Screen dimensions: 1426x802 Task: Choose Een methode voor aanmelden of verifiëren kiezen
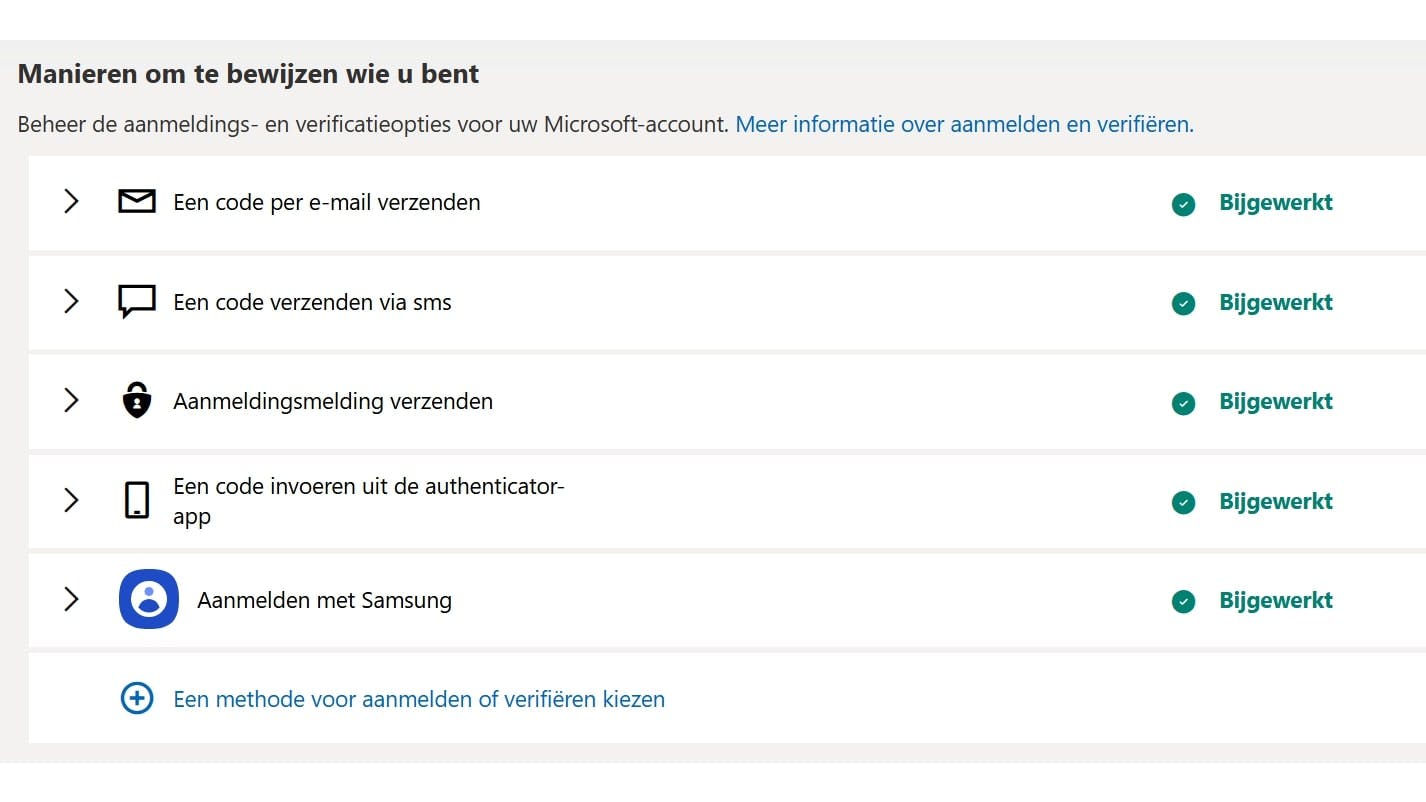pos(419,699)
